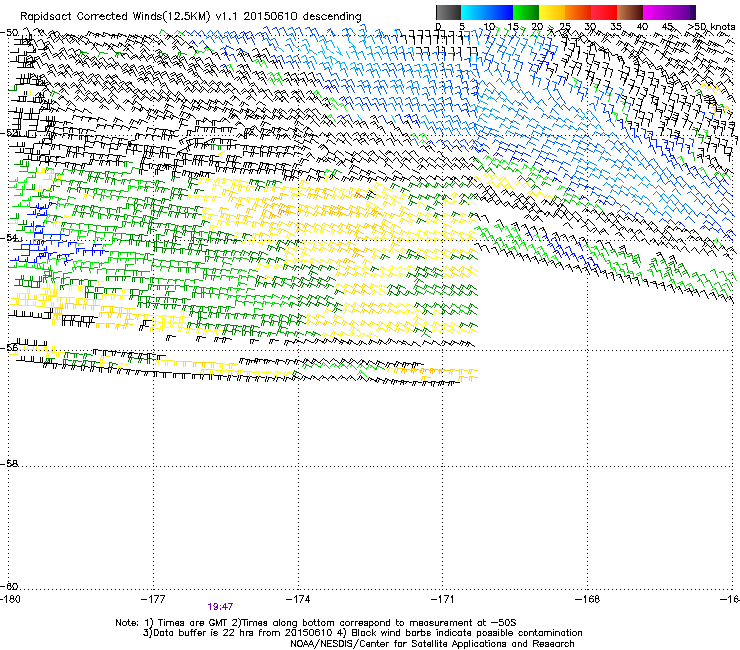Click the red 30-35 knots legend swatch
Screen dimensions: 740x650
[604, 12]
